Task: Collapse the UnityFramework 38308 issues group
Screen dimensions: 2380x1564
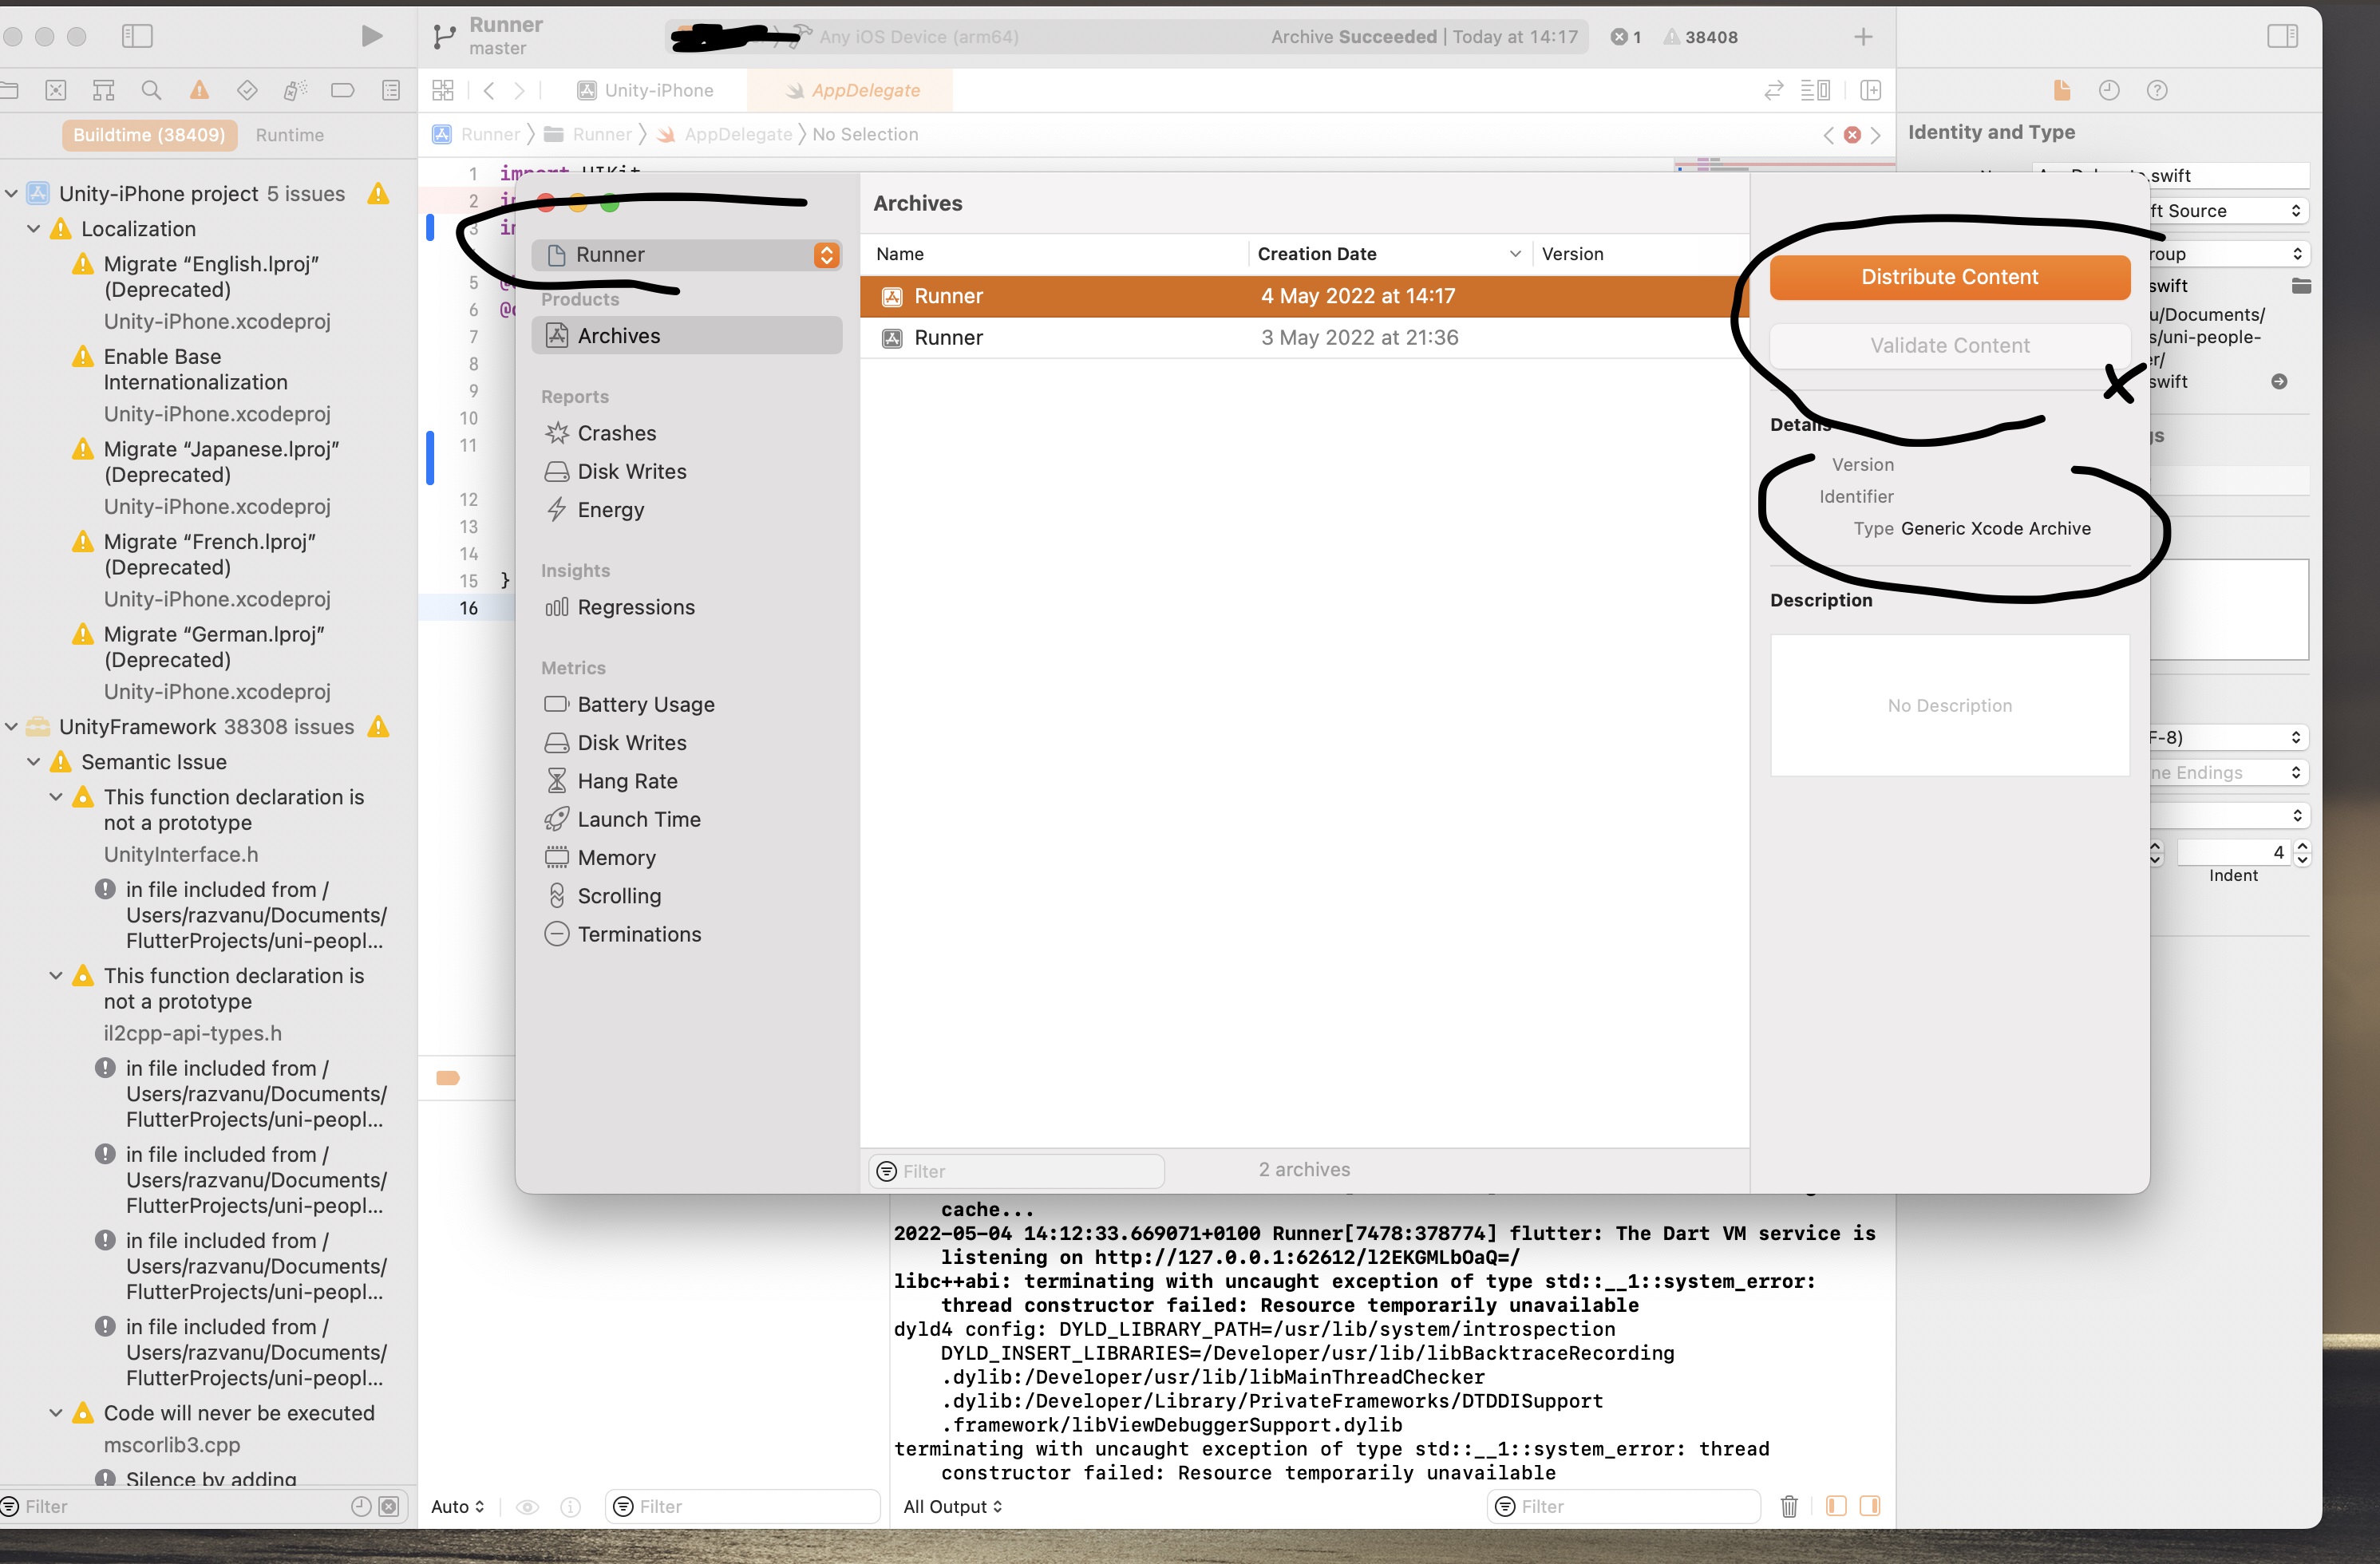Action: pos(12,727)
